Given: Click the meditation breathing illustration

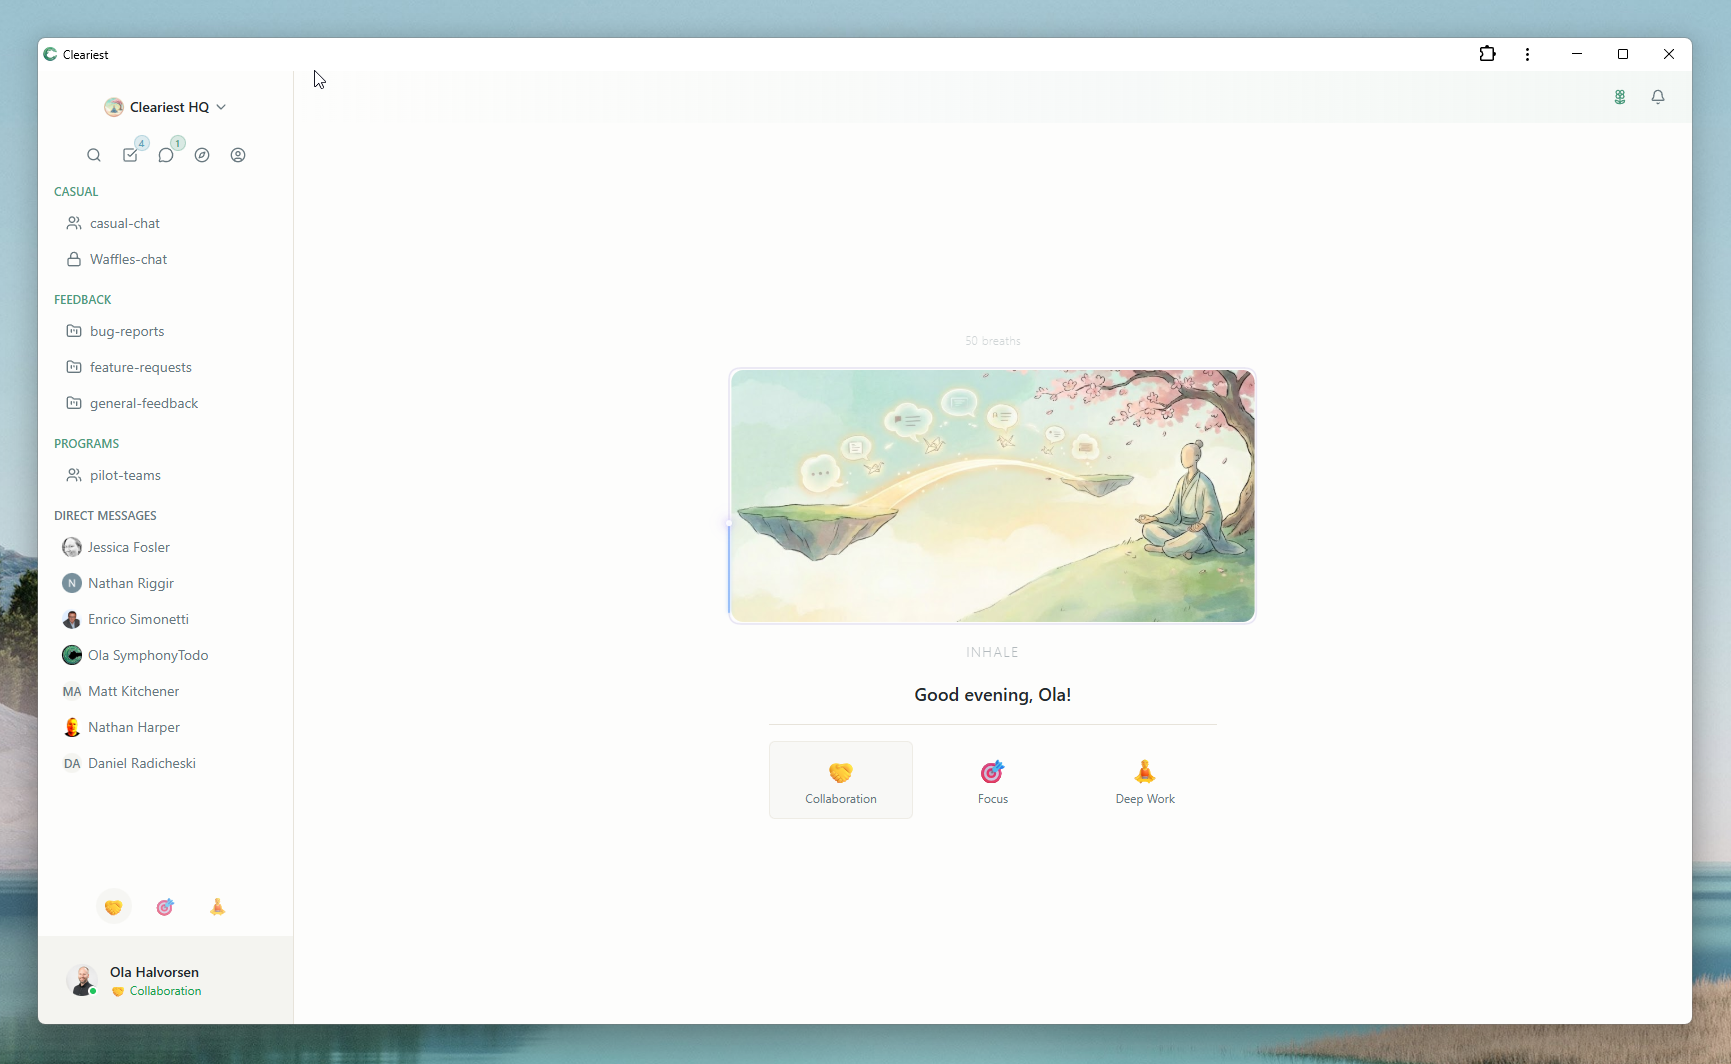Looking at the screenshot, I should coord(992,496).
